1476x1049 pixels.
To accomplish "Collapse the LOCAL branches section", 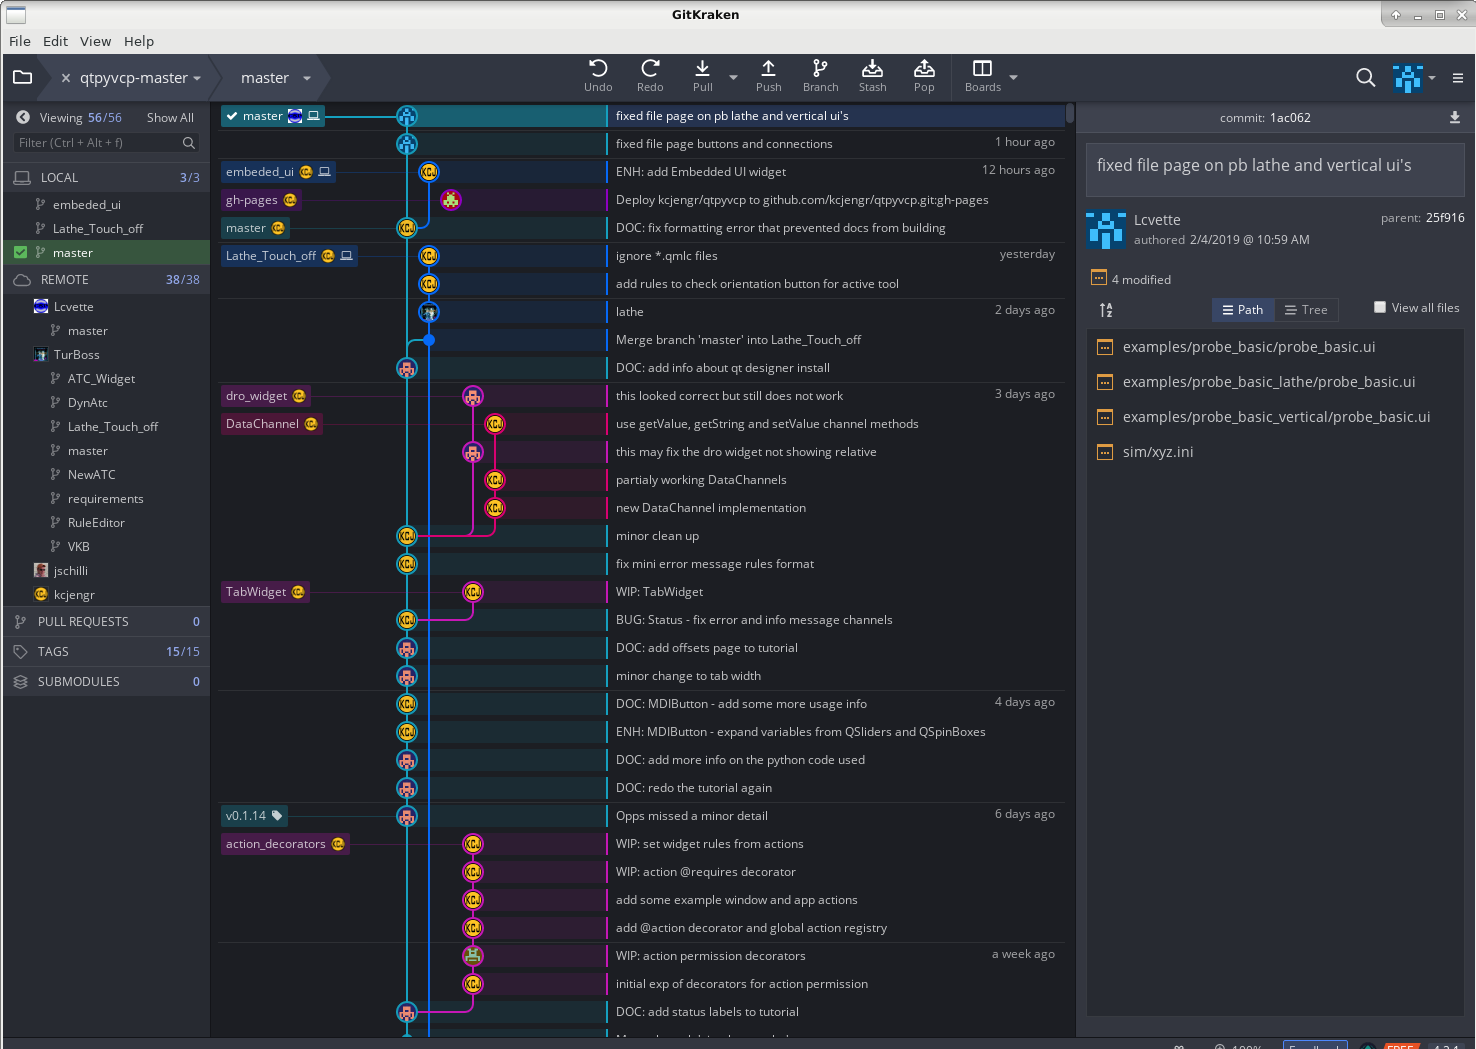I will (106, 178).
